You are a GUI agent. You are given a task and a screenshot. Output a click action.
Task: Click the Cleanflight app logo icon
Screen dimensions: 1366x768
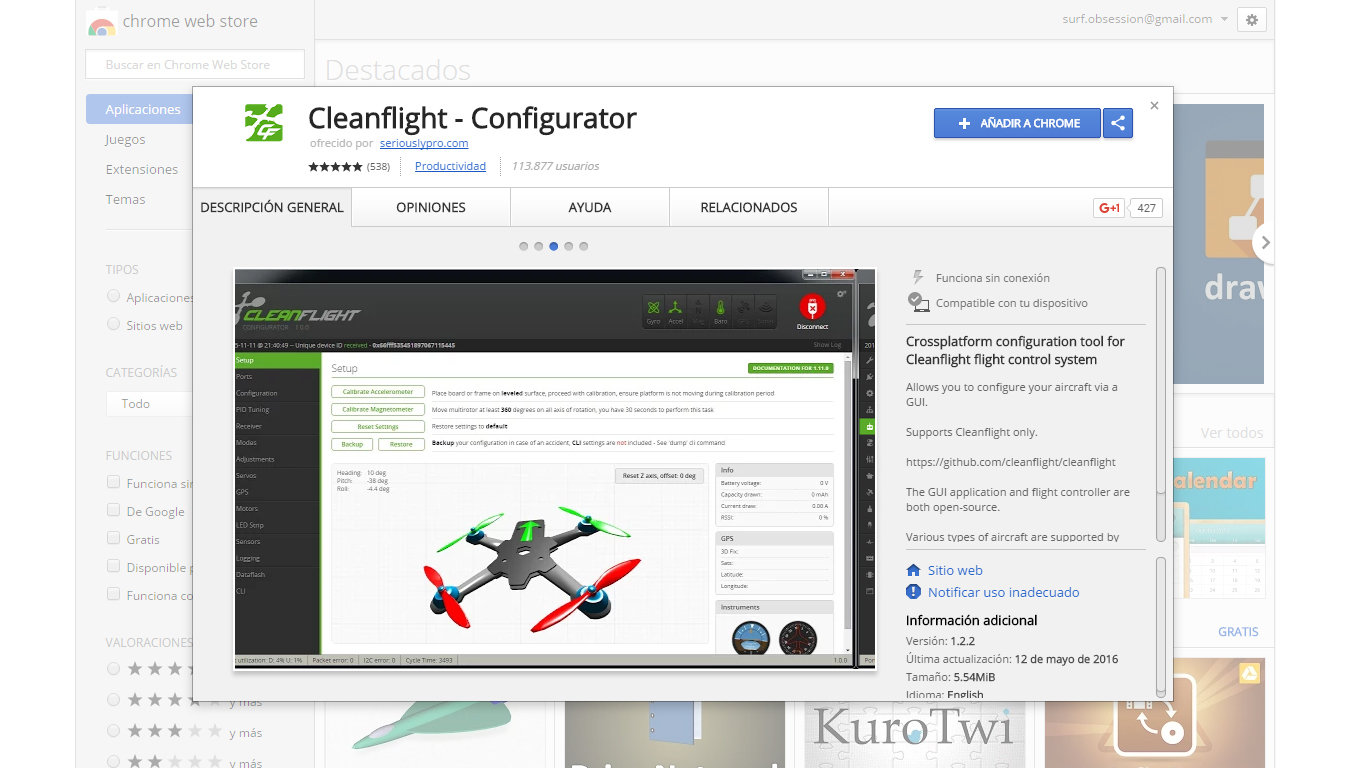[x=264, y=123]
